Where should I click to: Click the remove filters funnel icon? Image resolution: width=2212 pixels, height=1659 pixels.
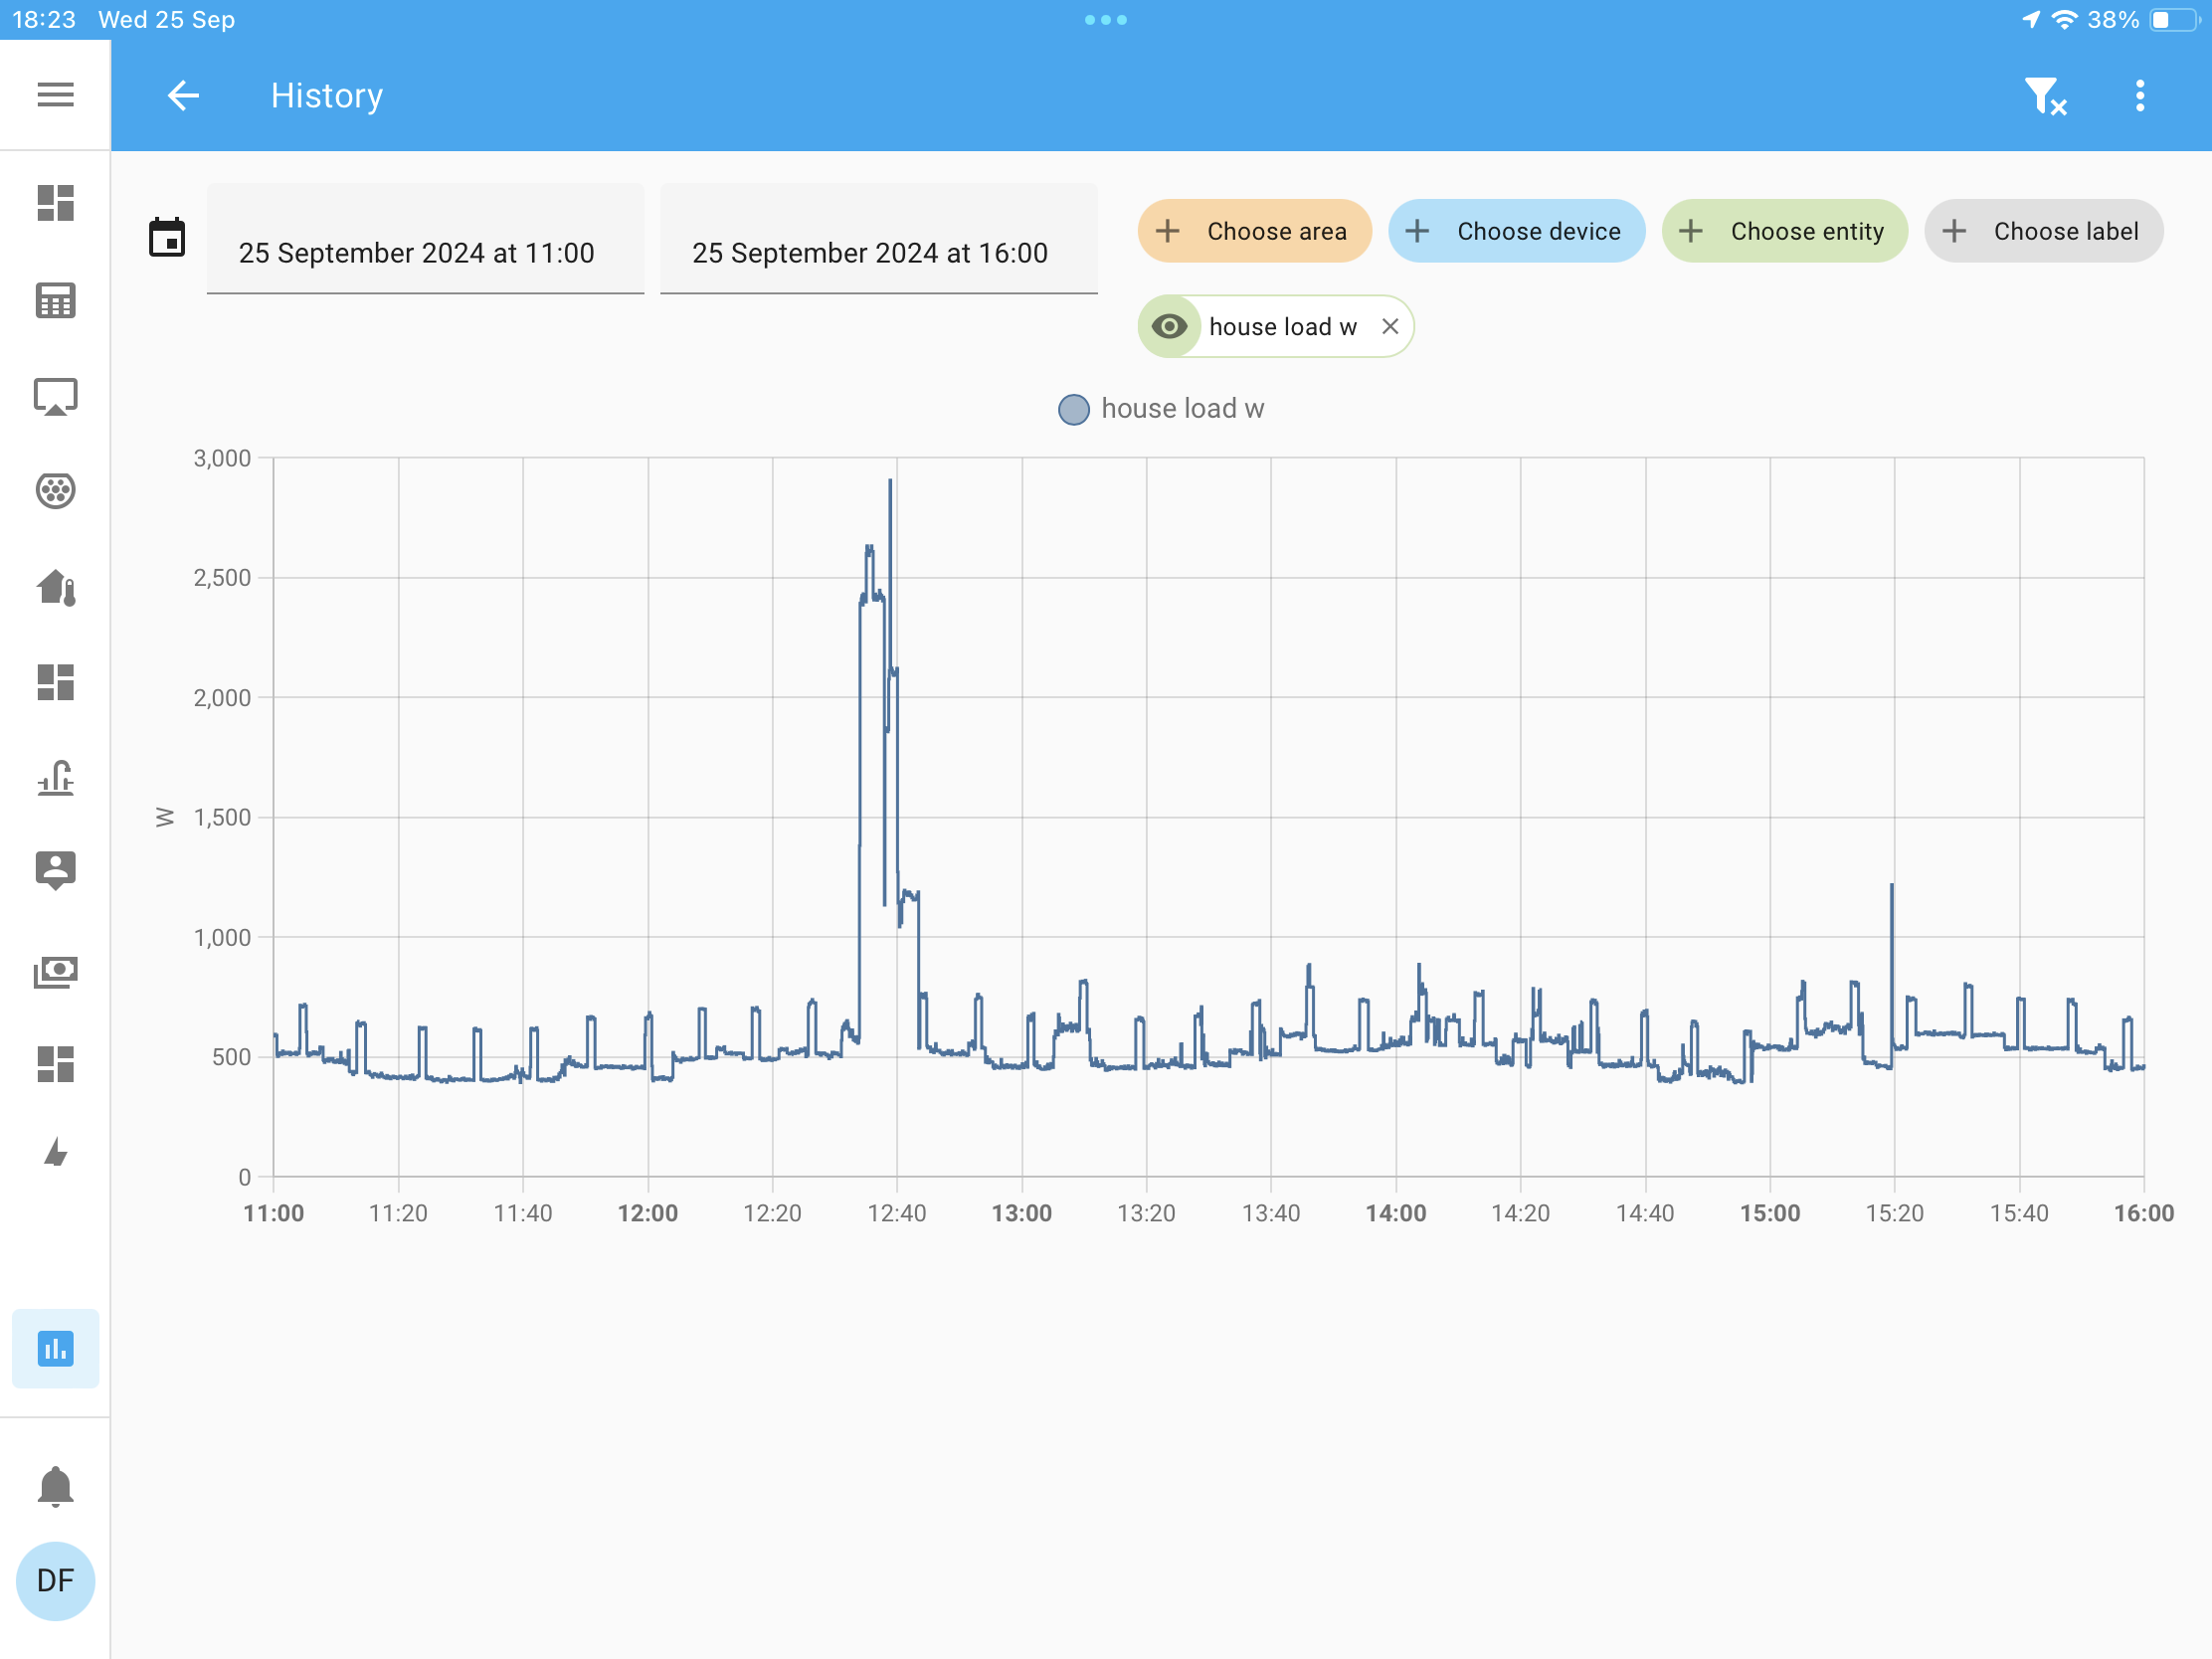pos(2044,96)
